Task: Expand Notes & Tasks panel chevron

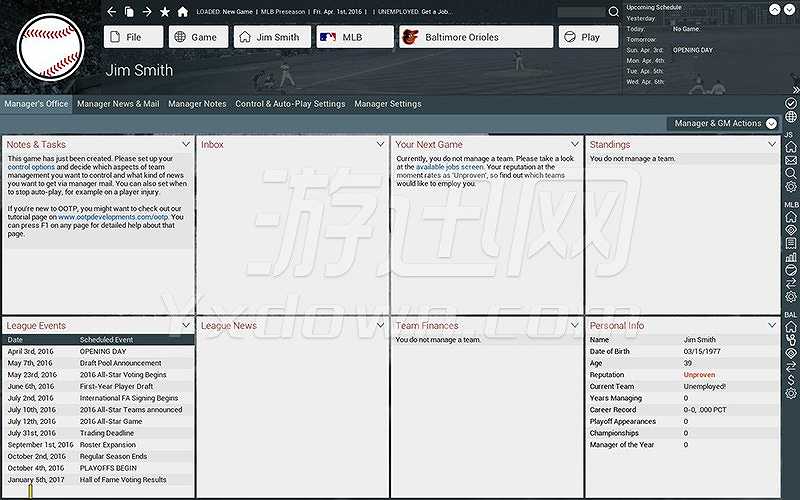Action: point(186,144)
